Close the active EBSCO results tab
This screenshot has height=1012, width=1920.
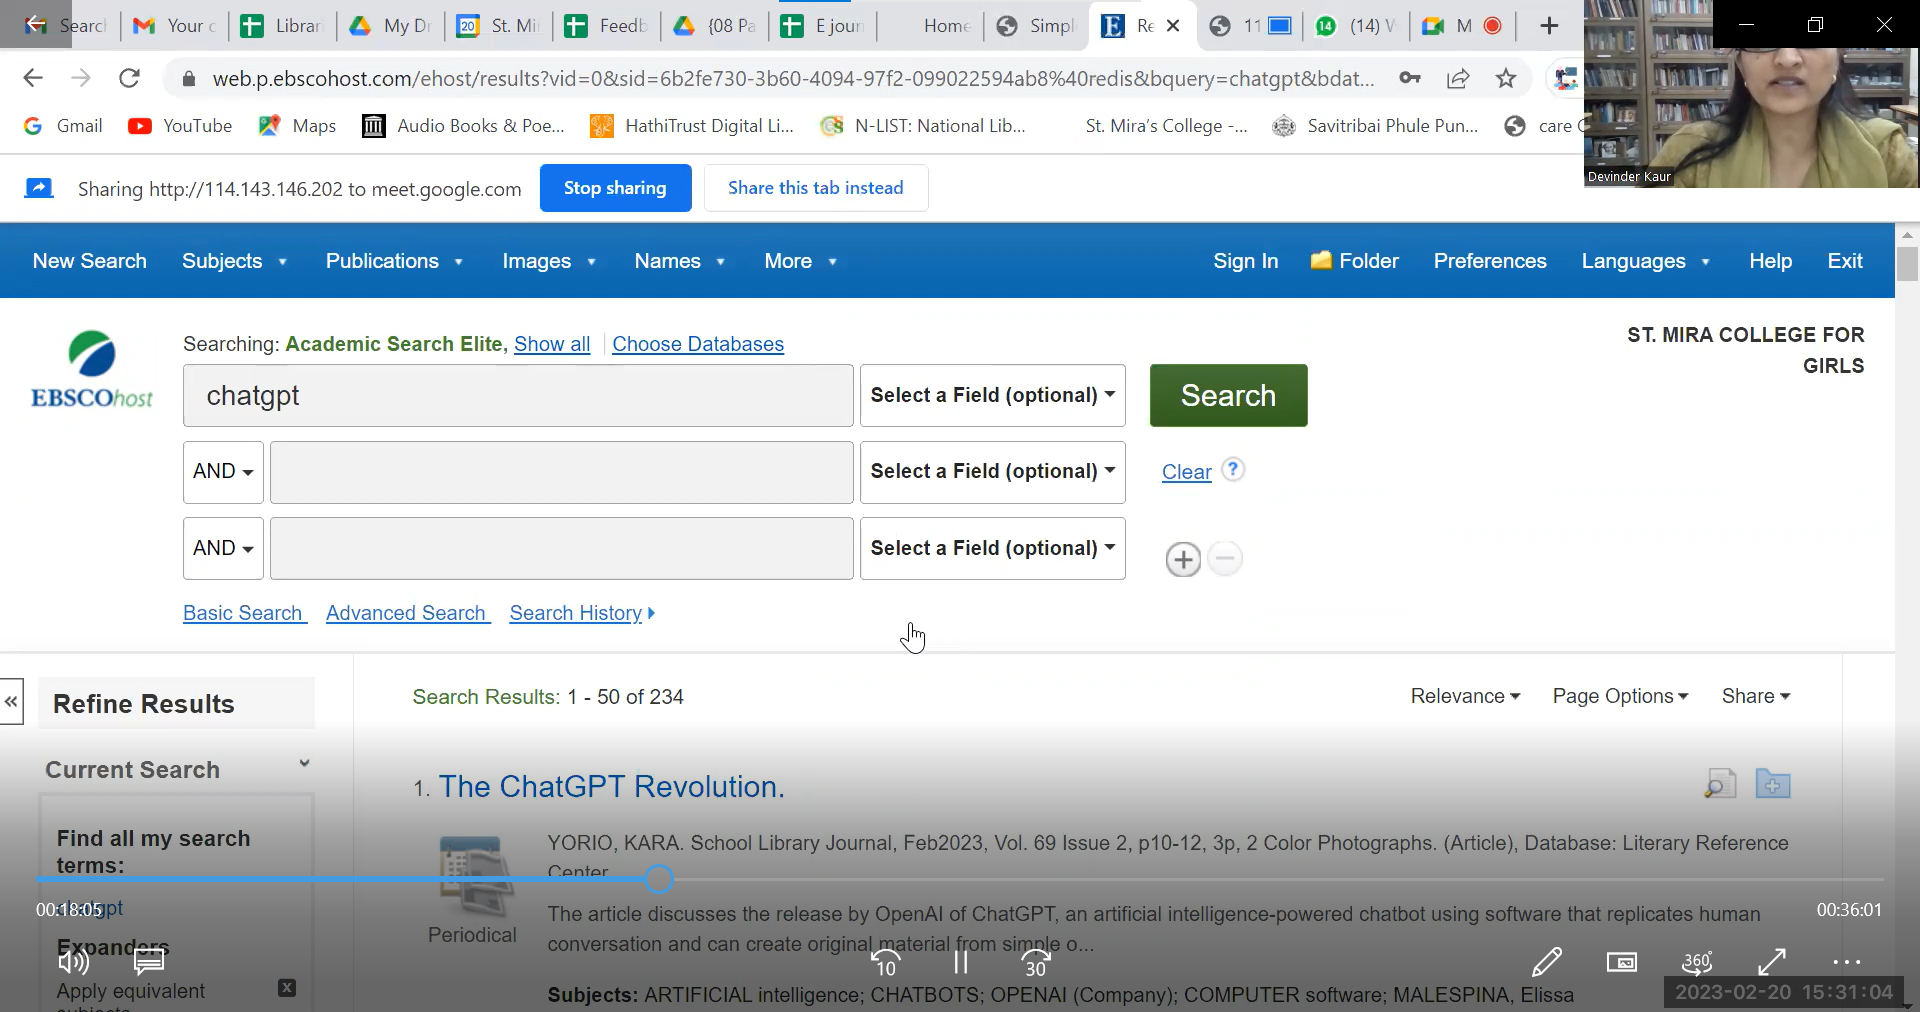tap(1173, 26)
